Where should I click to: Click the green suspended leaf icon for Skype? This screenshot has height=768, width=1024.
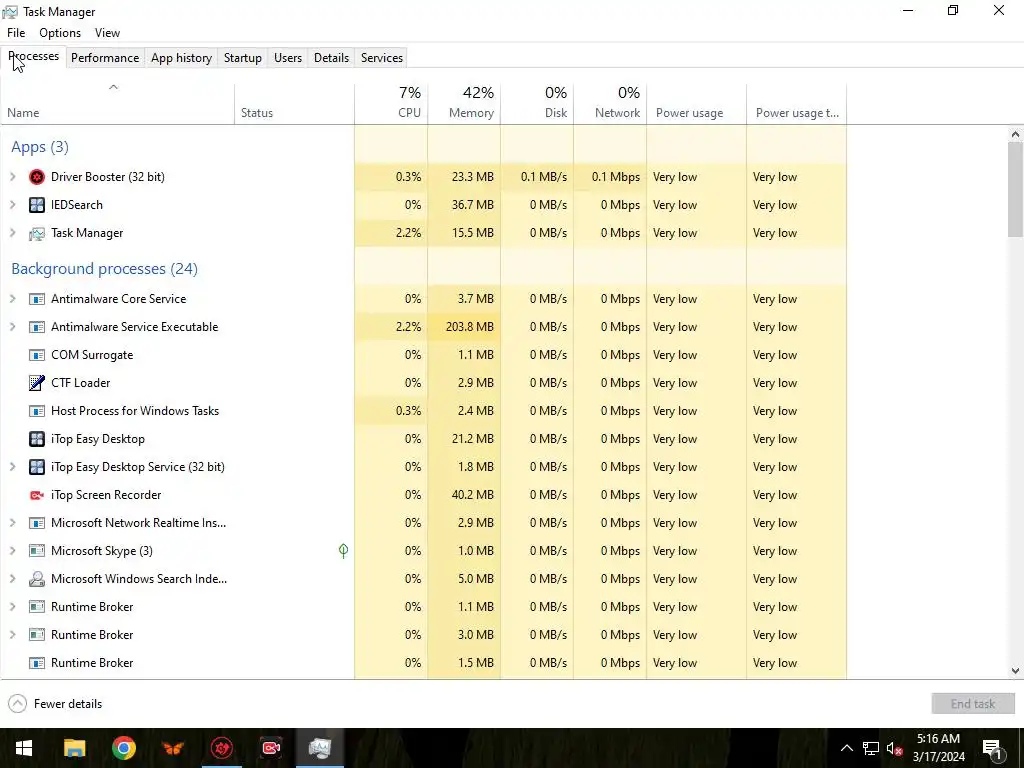(x=344, y=551)
